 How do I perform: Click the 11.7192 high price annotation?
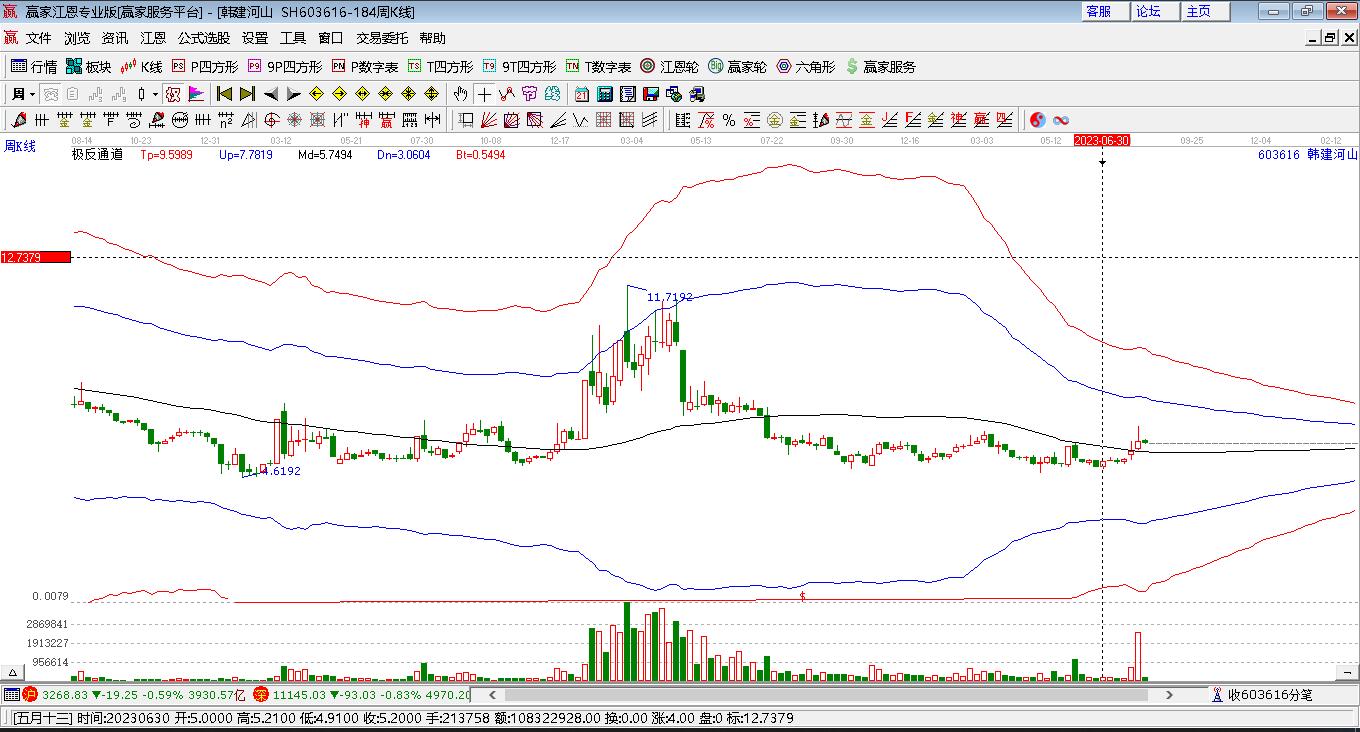click(669, 298)
